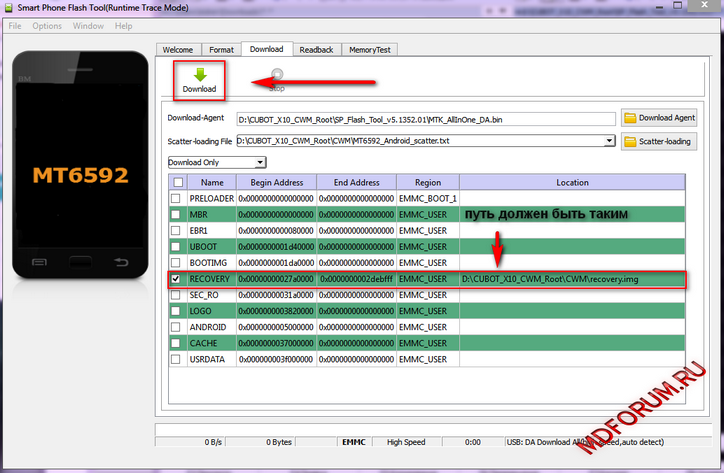The height and width of the screenshot is (473, 724).
Task: Click the Name column header
Action: tap(212, 182)
